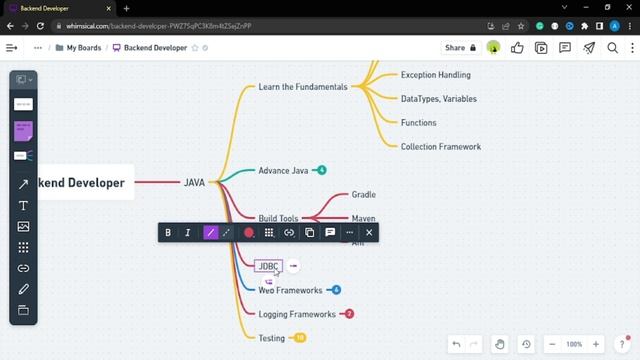Open the comments panel icon

click(565, 48)
